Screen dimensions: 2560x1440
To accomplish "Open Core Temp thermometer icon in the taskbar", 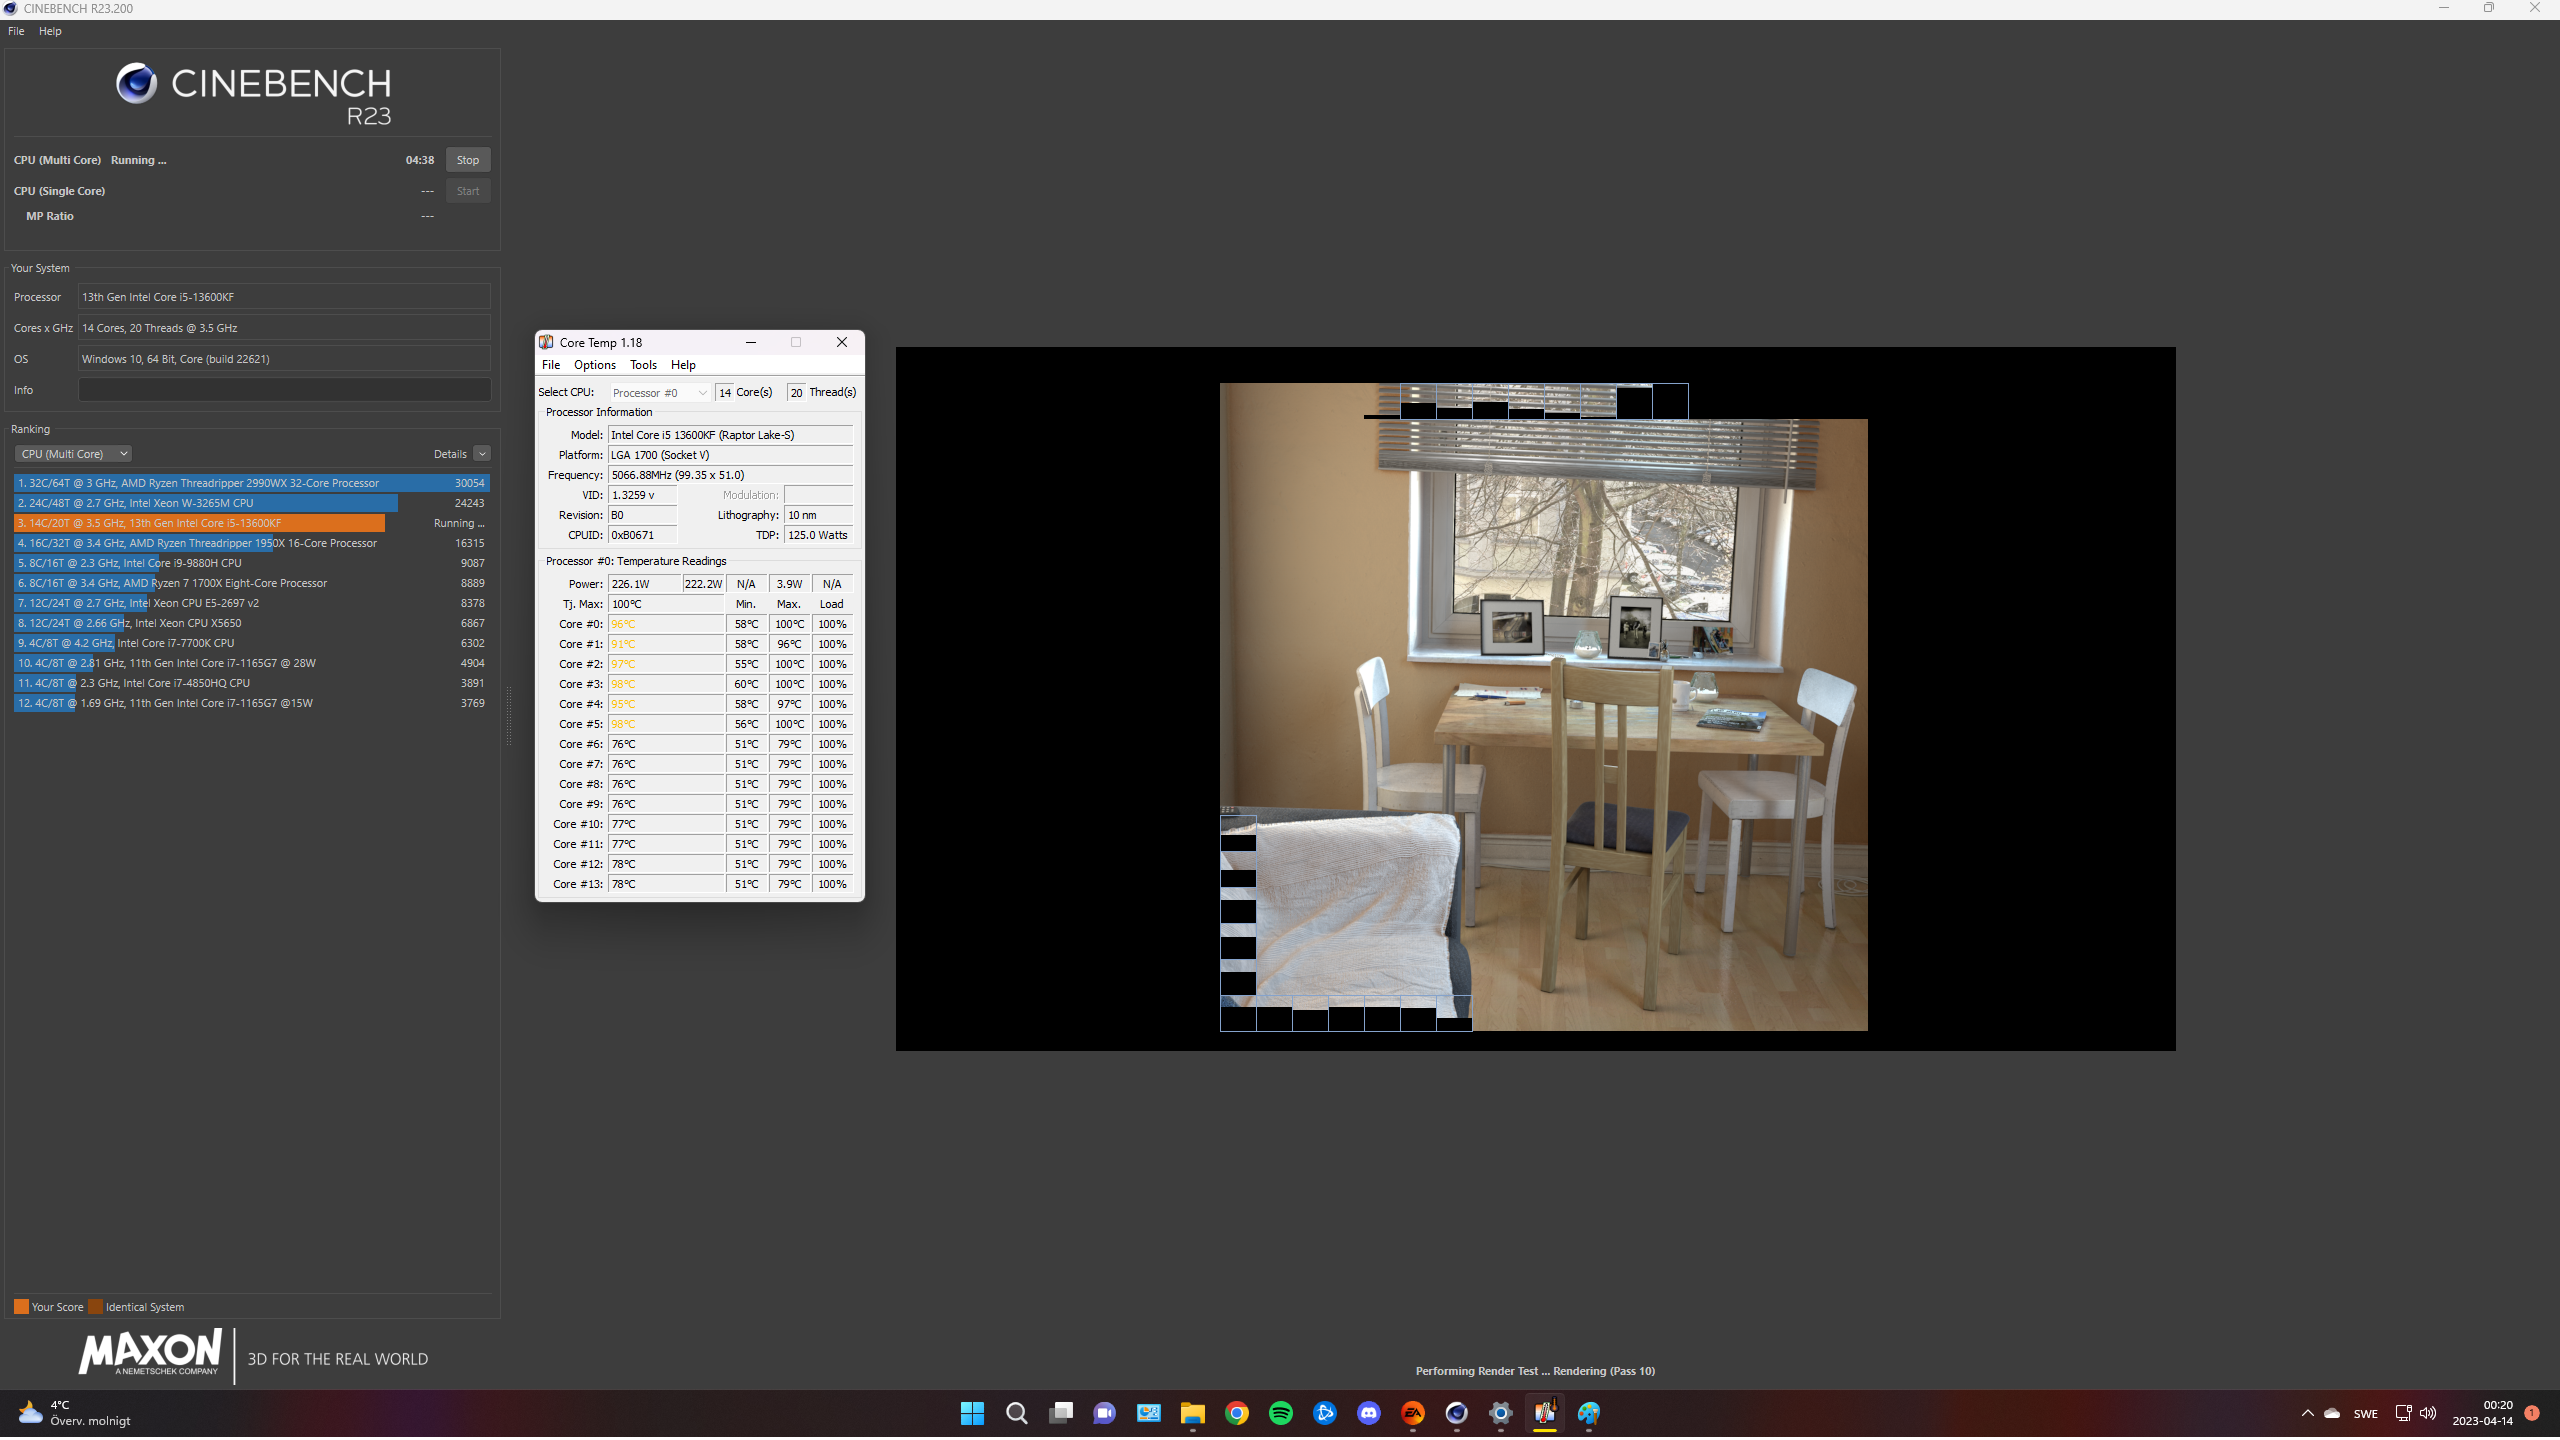I will pyautogui.click(x=1545, y=1413).
